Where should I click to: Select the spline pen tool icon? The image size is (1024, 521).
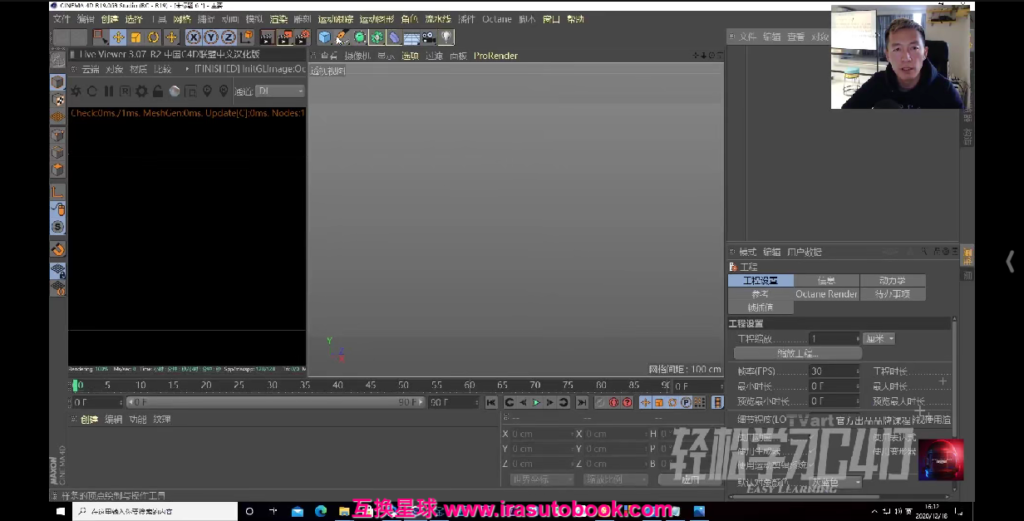tap(342, 37)
